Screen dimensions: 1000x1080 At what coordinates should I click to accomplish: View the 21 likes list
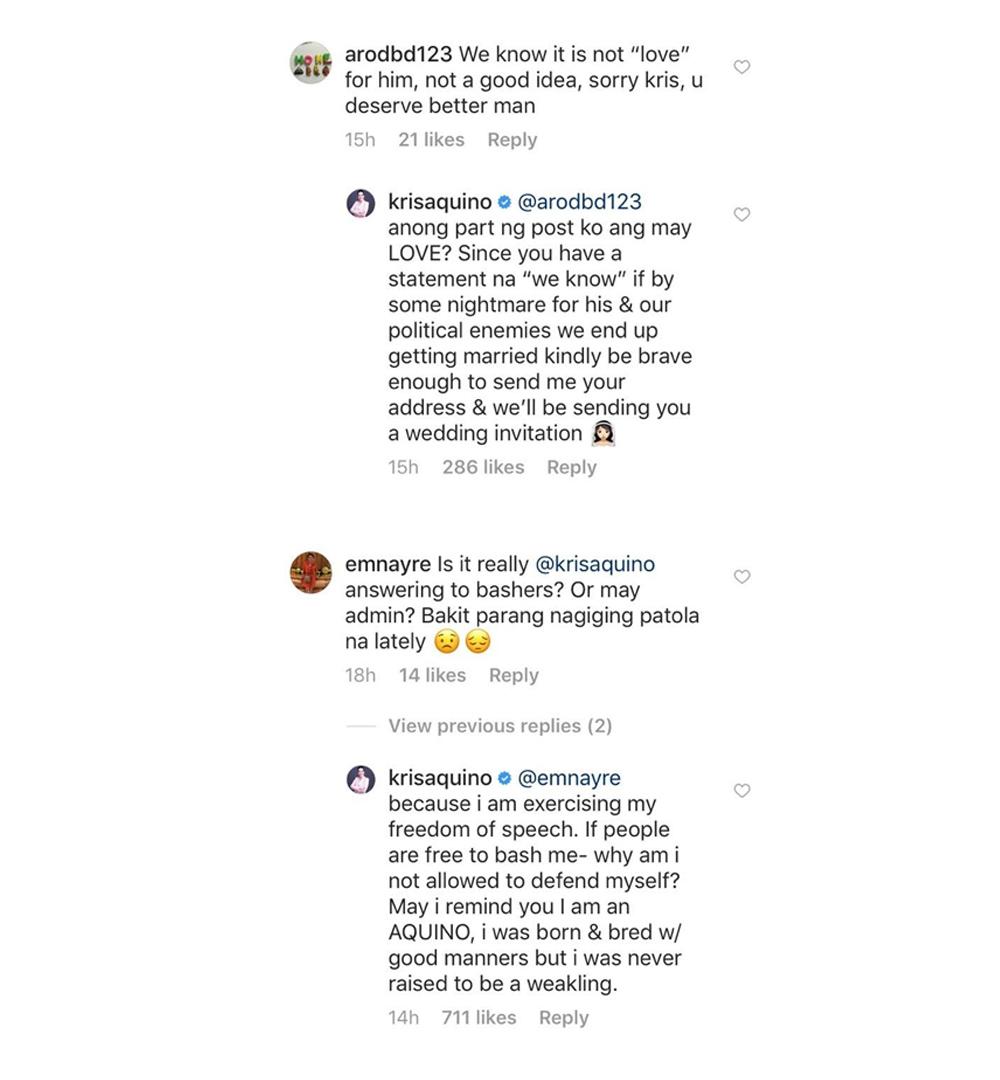[431, 140]
